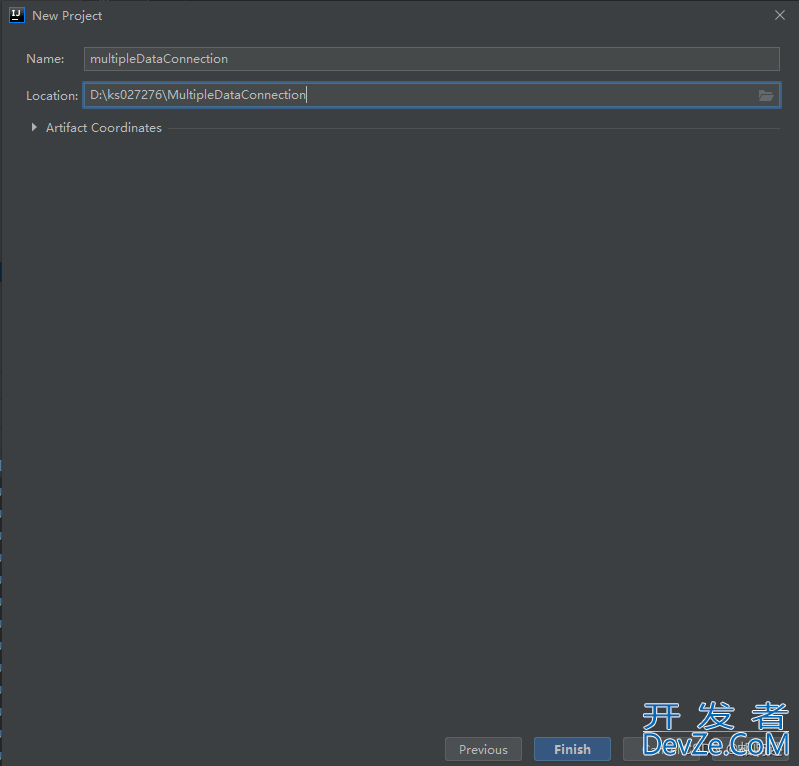
Task: Open folder browser in Location field
Action: coord(765,95)
